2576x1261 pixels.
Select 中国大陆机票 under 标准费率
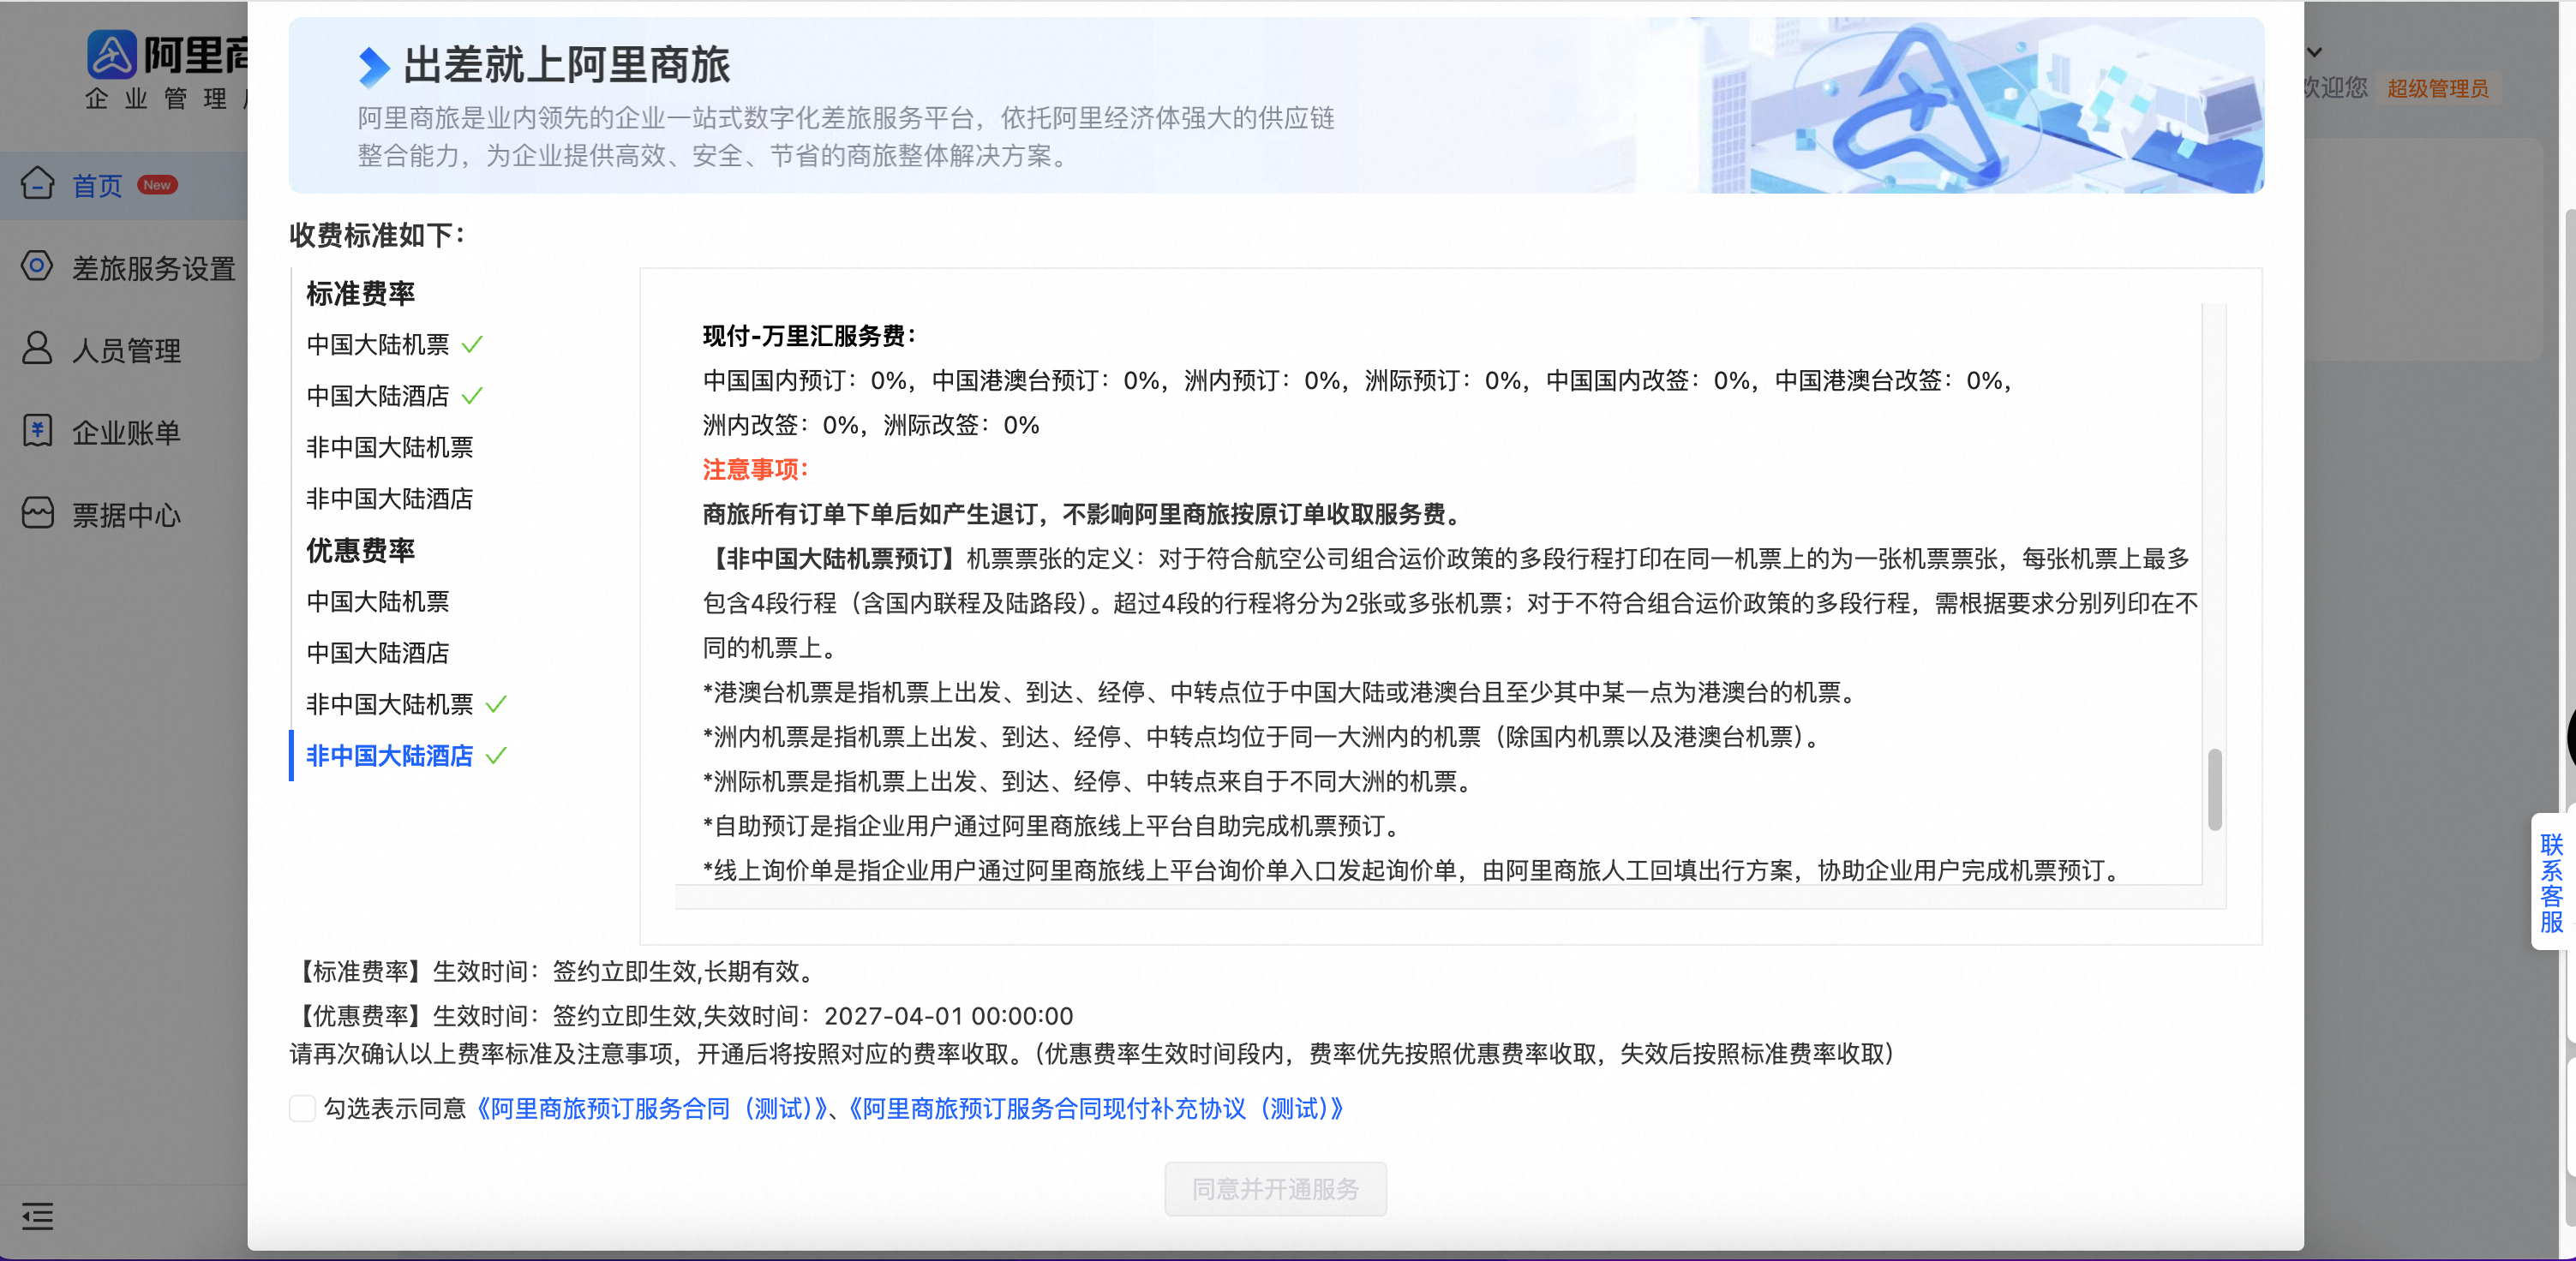(x=378, y=345)
